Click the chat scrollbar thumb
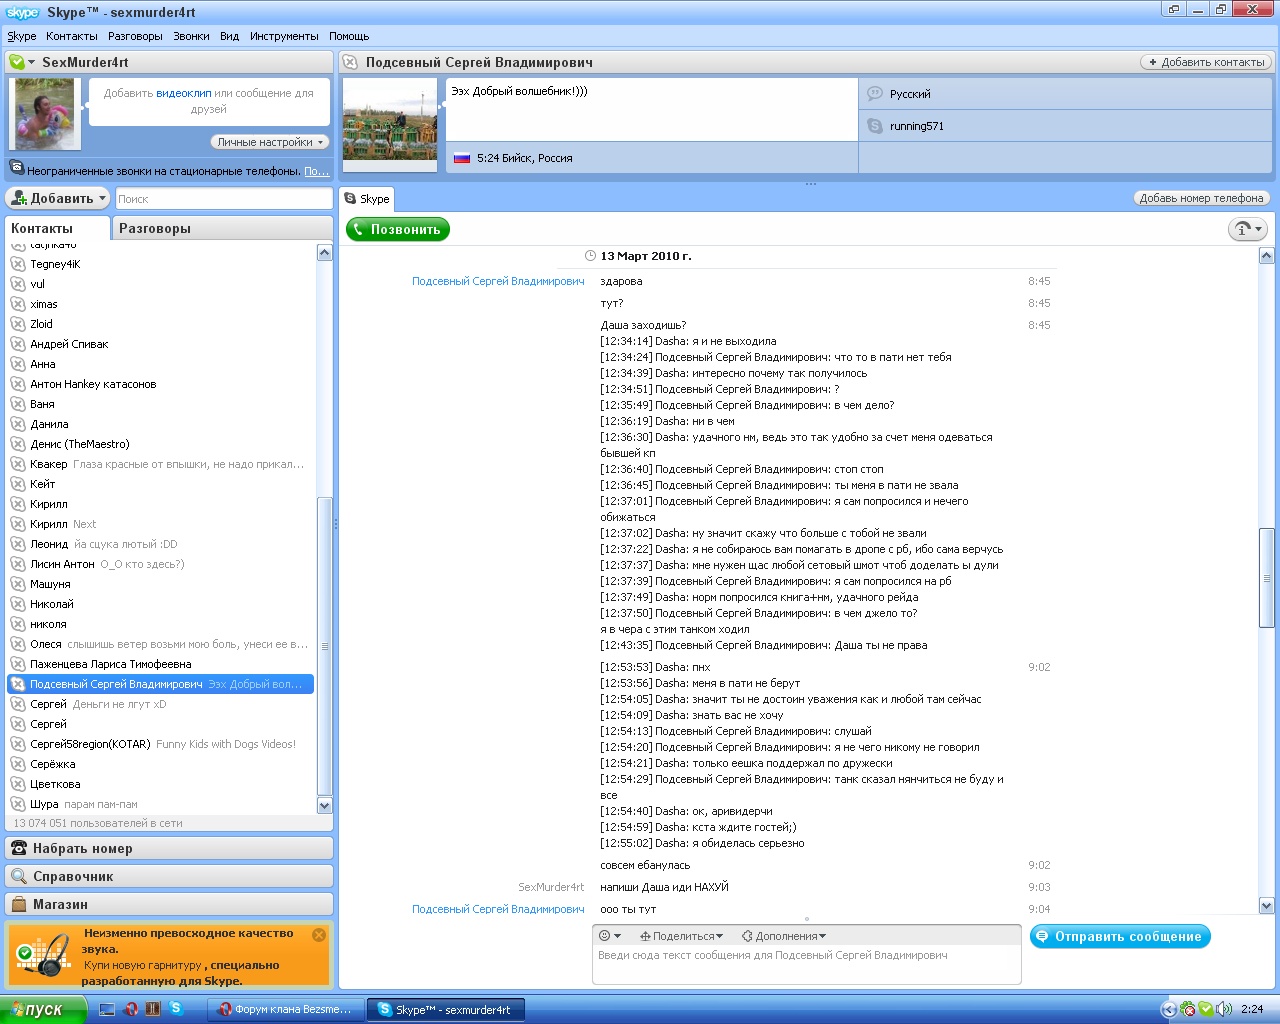The width and height of the screenshot is (1280, 1024). tap(1267, 578)
